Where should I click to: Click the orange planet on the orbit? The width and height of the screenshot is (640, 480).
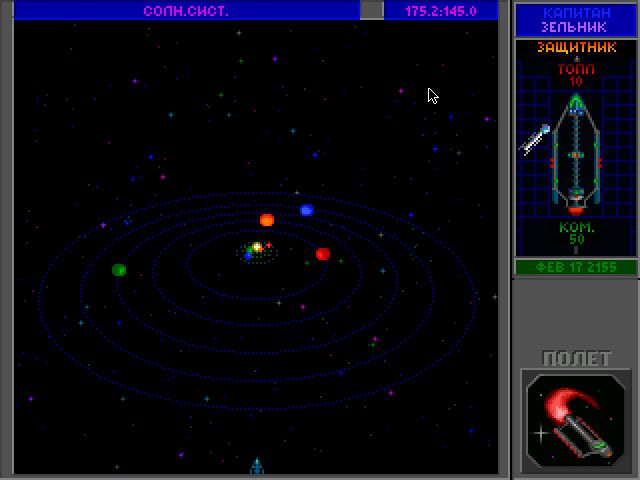coord(267,220)
